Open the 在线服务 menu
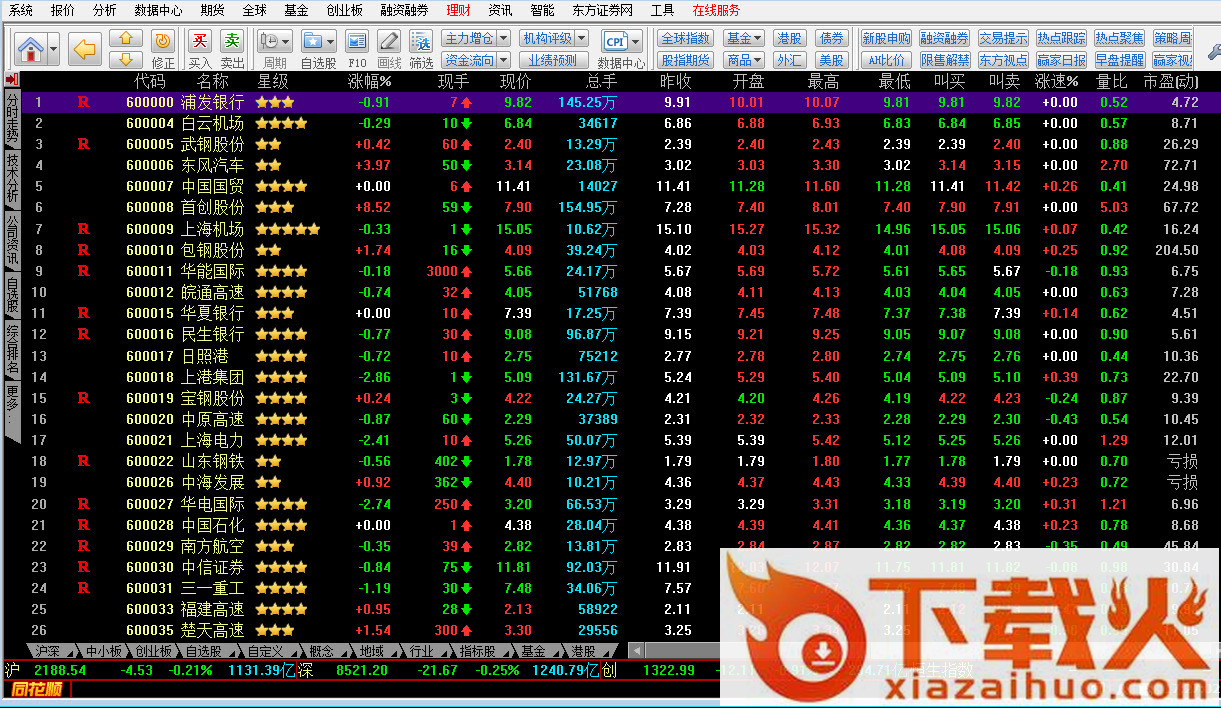Image resolution: width=1221 pixels, height=708 pixels. click(716, 10)
